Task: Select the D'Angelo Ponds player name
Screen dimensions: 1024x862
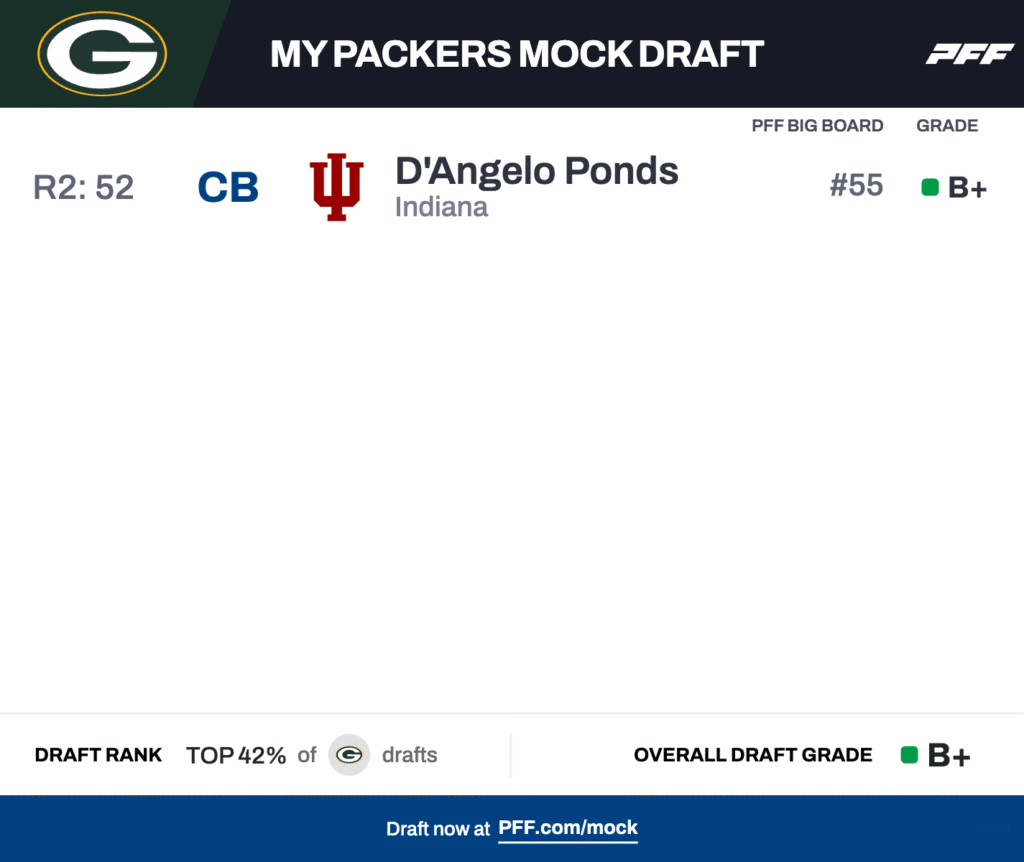Action: (x=536, y=171)
